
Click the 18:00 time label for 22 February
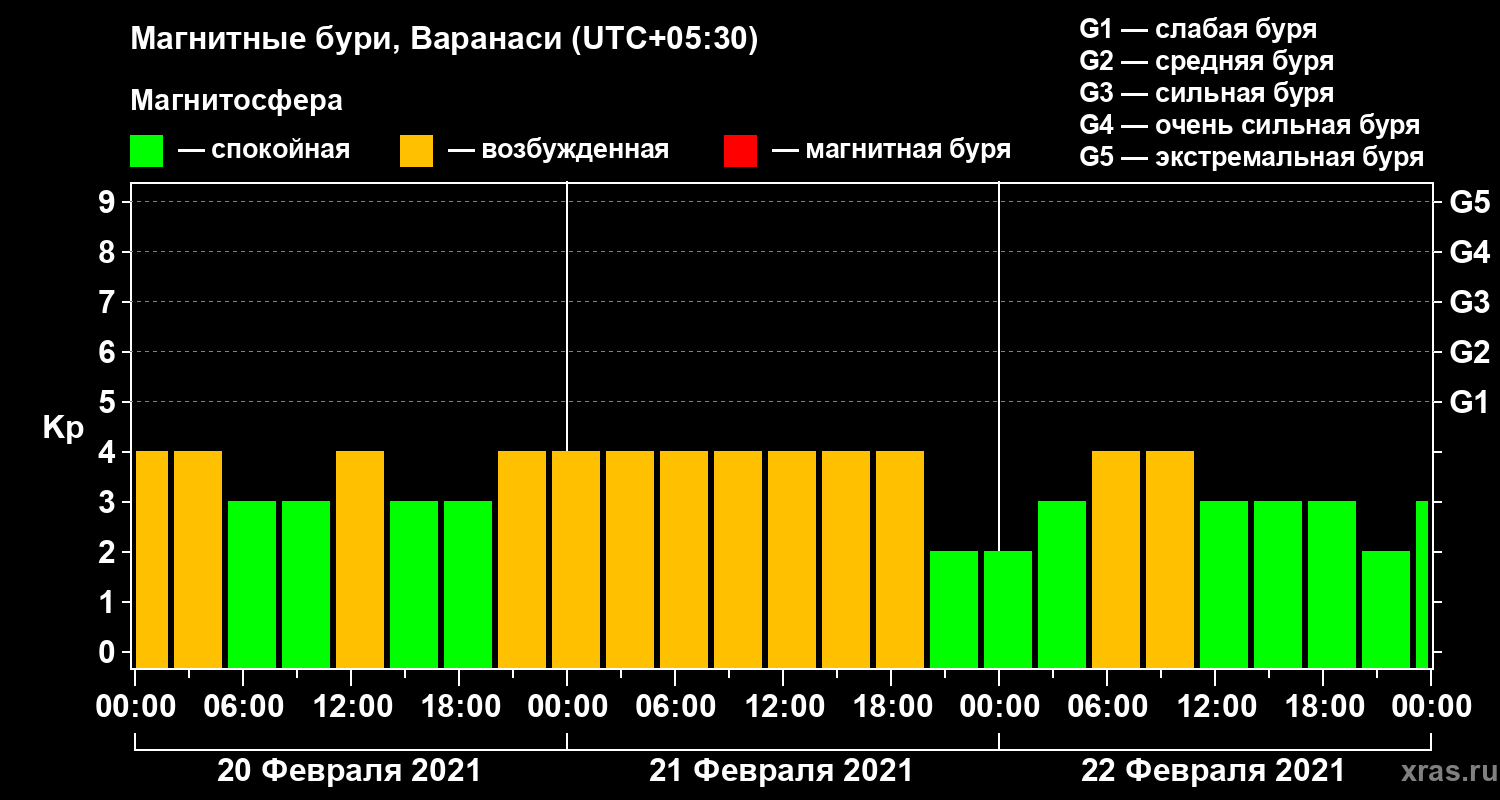(x=1323, y=706)
